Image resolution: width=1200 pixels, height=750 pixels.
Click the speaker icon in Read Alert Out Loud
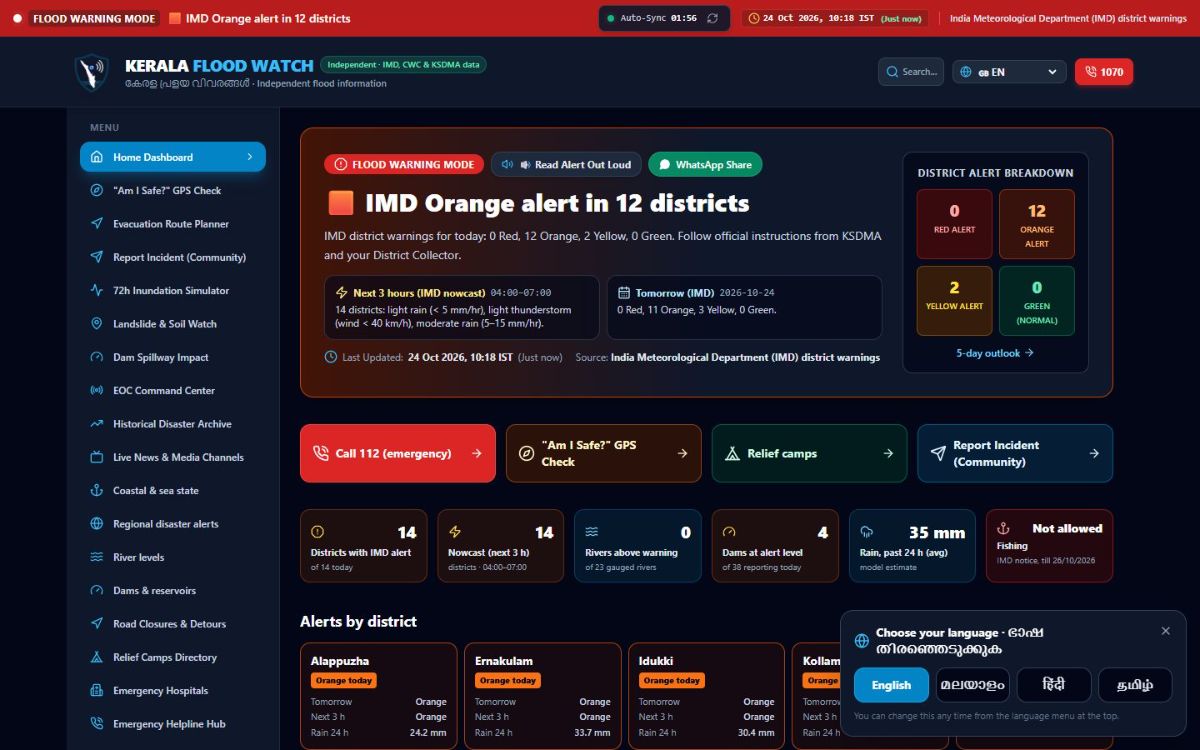507,165
